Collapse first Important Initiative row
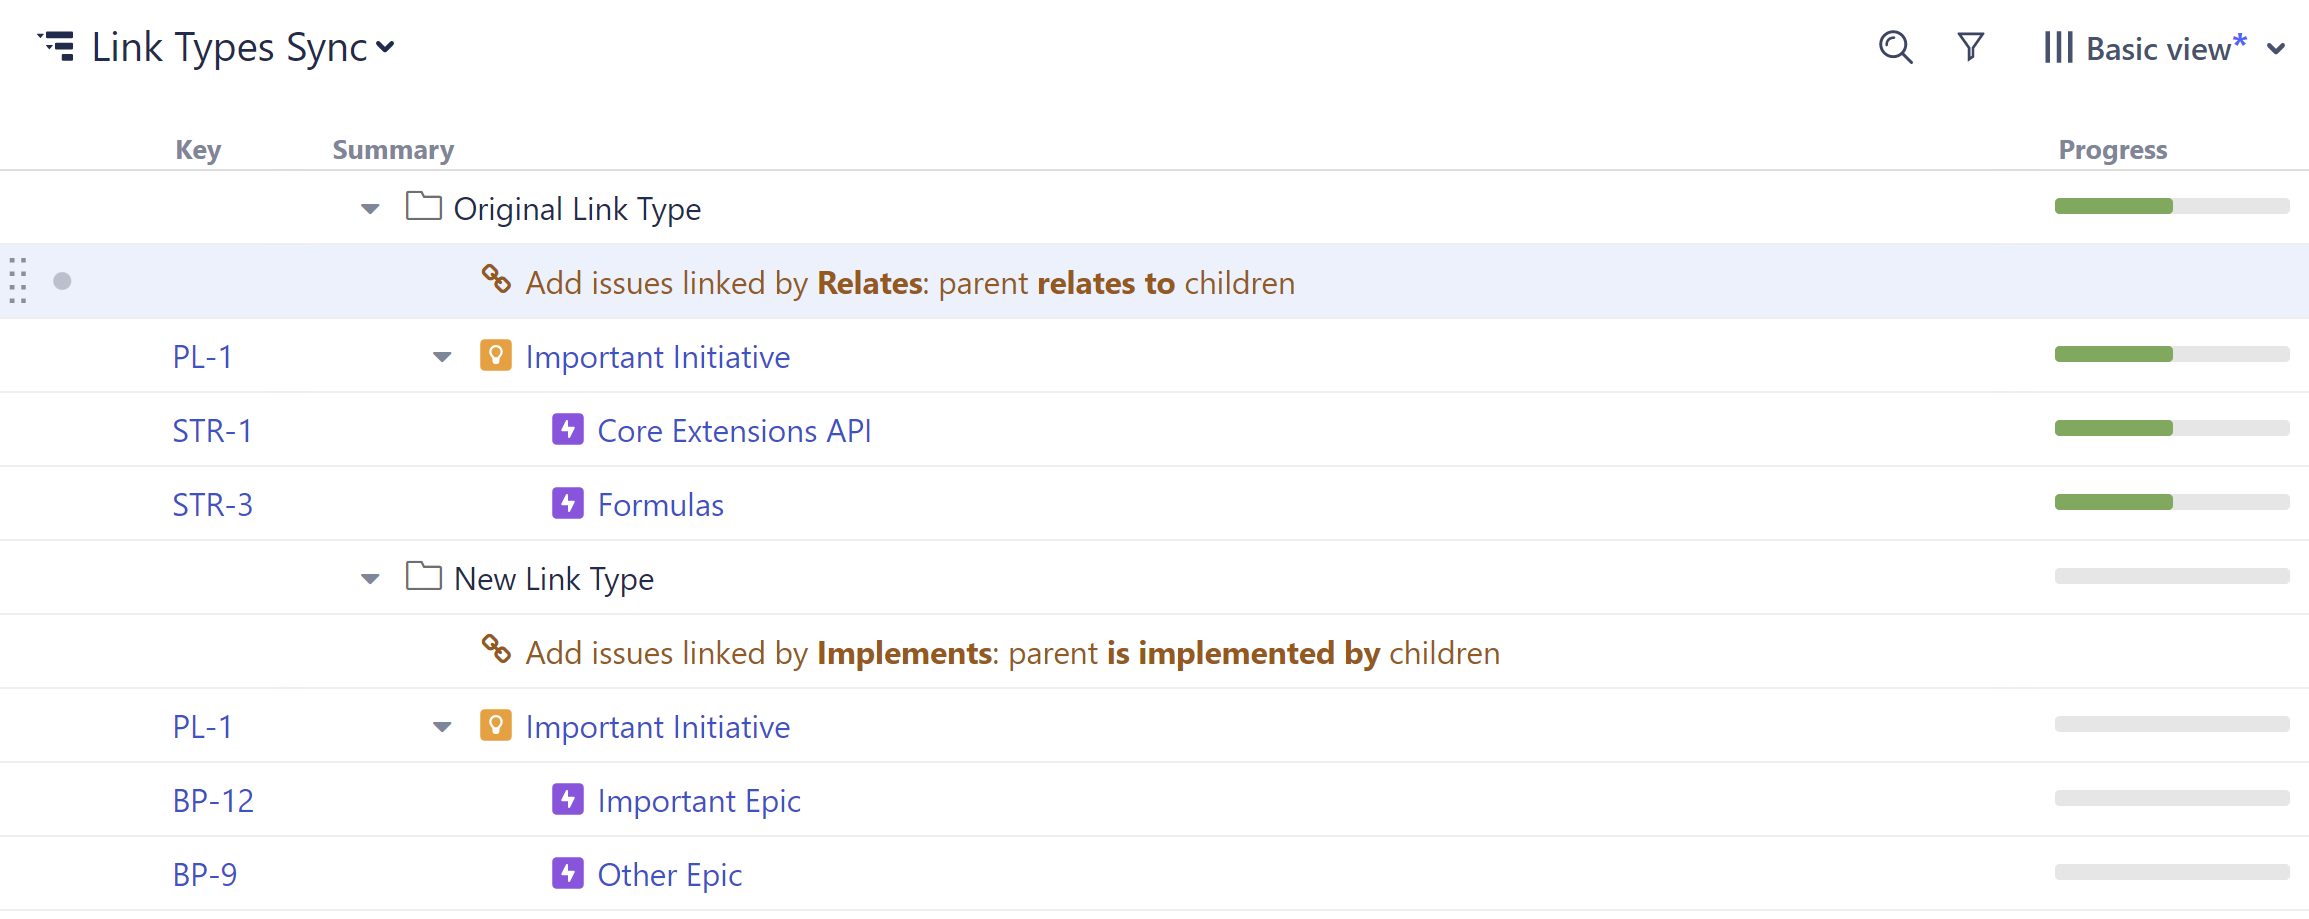 pyautogui.click(x=442, y=357)
